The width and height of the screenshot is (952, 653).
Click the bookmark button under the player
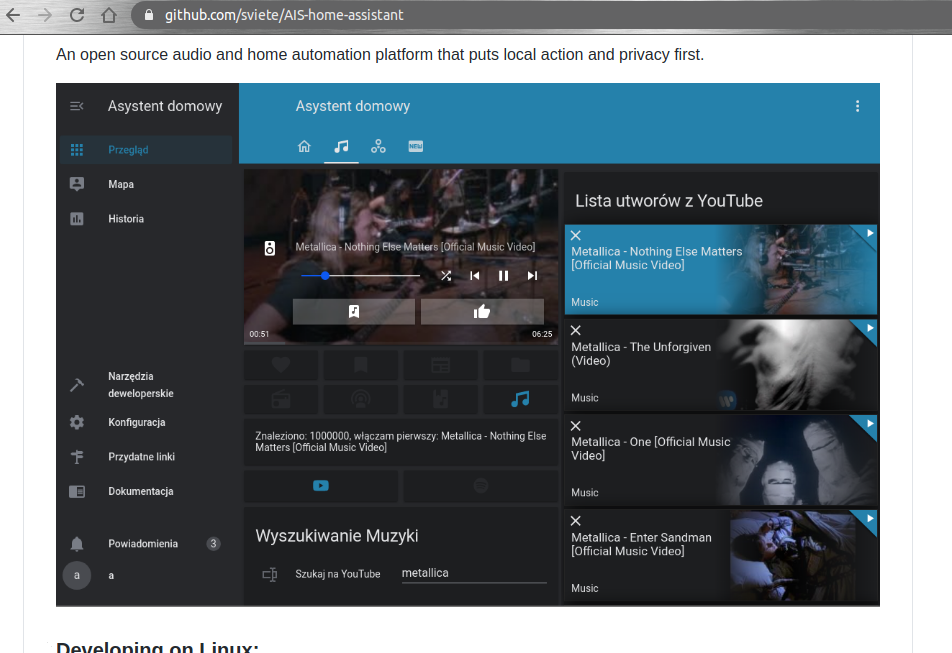tap(354, 311)
